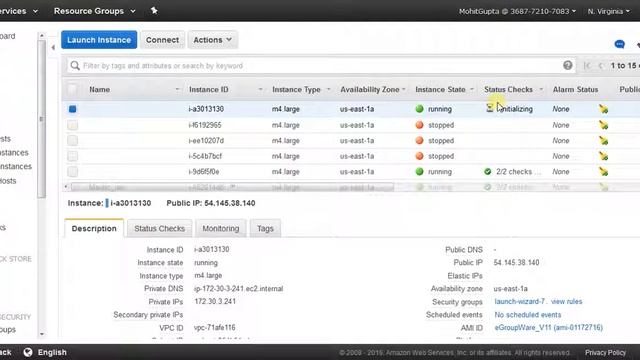Click instance ID i-9d6f5f0e in table
The image size is (640, 360).
[204, 171]
